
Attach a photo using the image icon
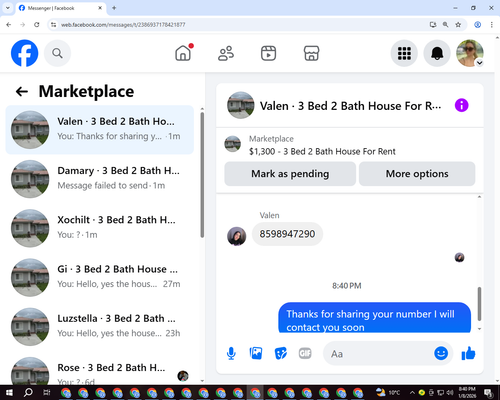(256, 353)
